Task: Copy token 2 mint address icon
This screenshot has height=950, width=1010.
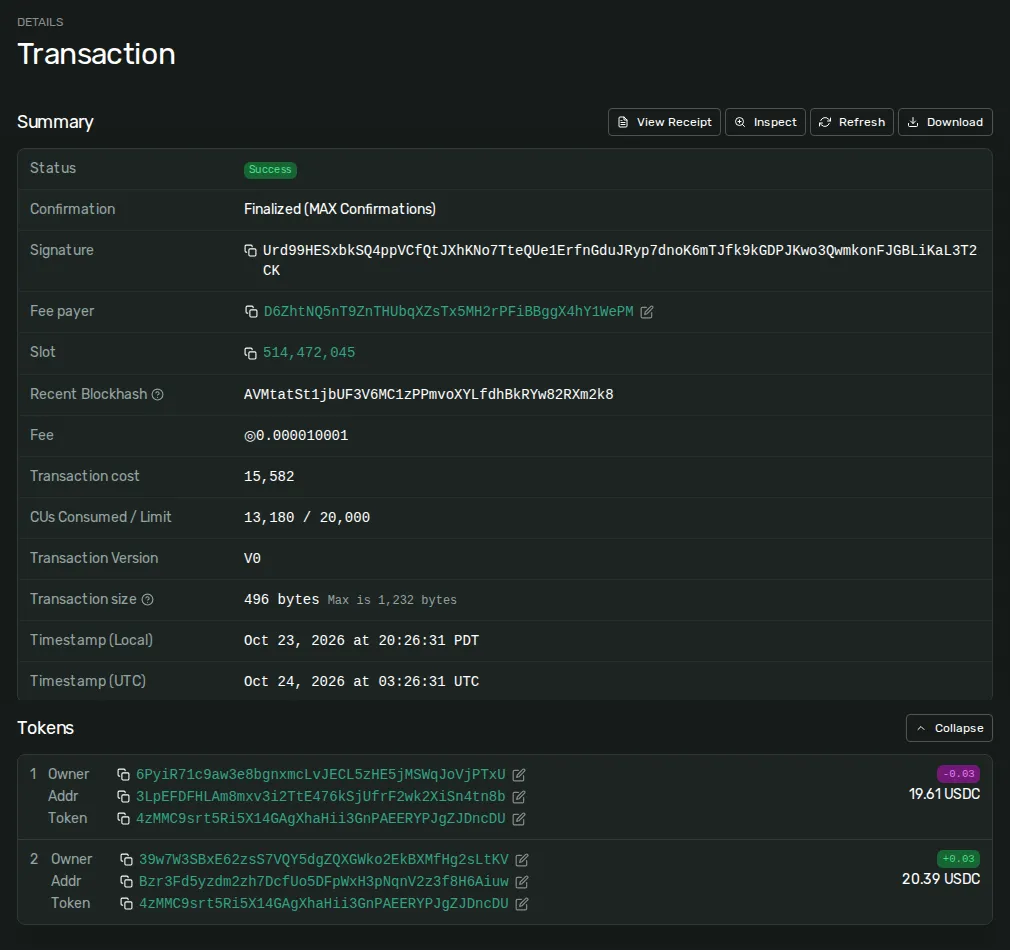Action: tap(126, 904)
